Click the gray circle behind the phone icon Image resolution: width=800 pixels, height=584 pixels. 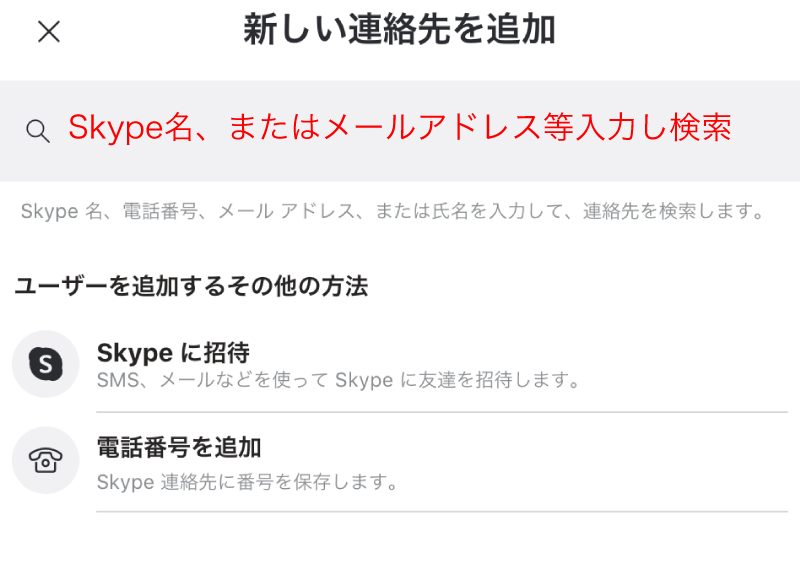point(46,460)
